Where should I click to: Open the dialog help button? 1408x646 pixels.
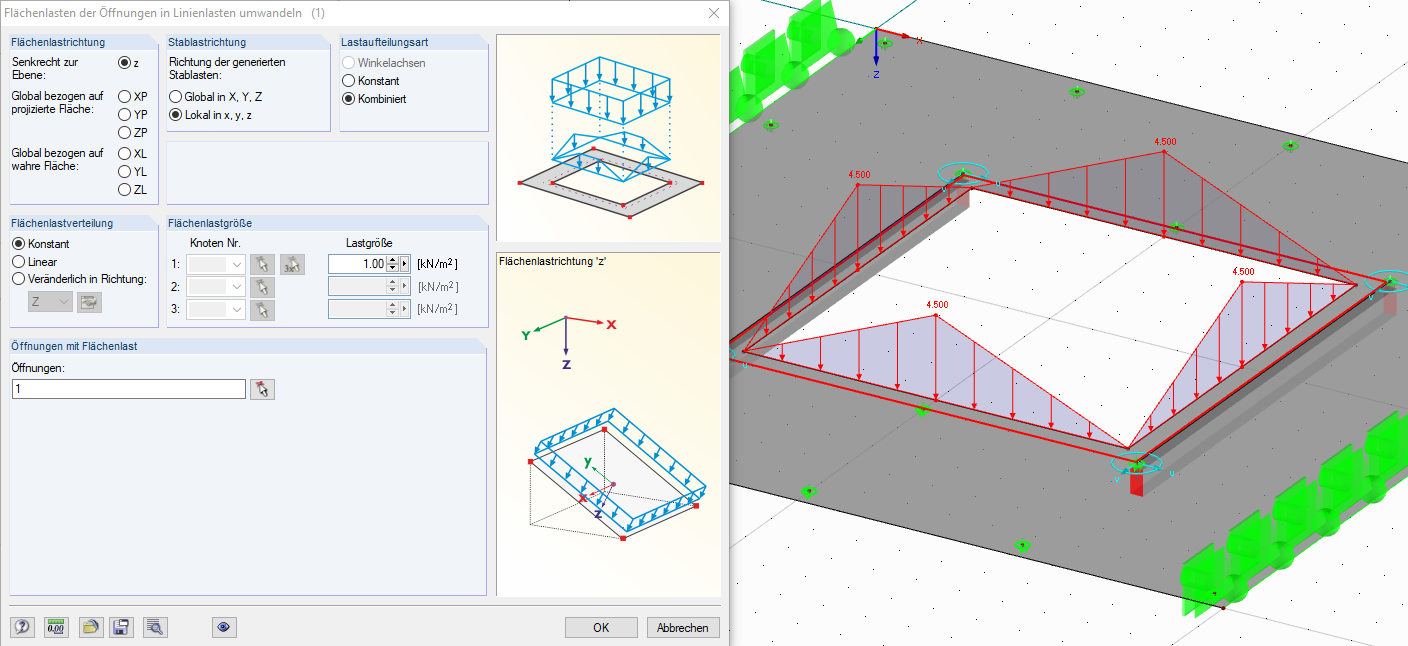(x=23, y=627)
